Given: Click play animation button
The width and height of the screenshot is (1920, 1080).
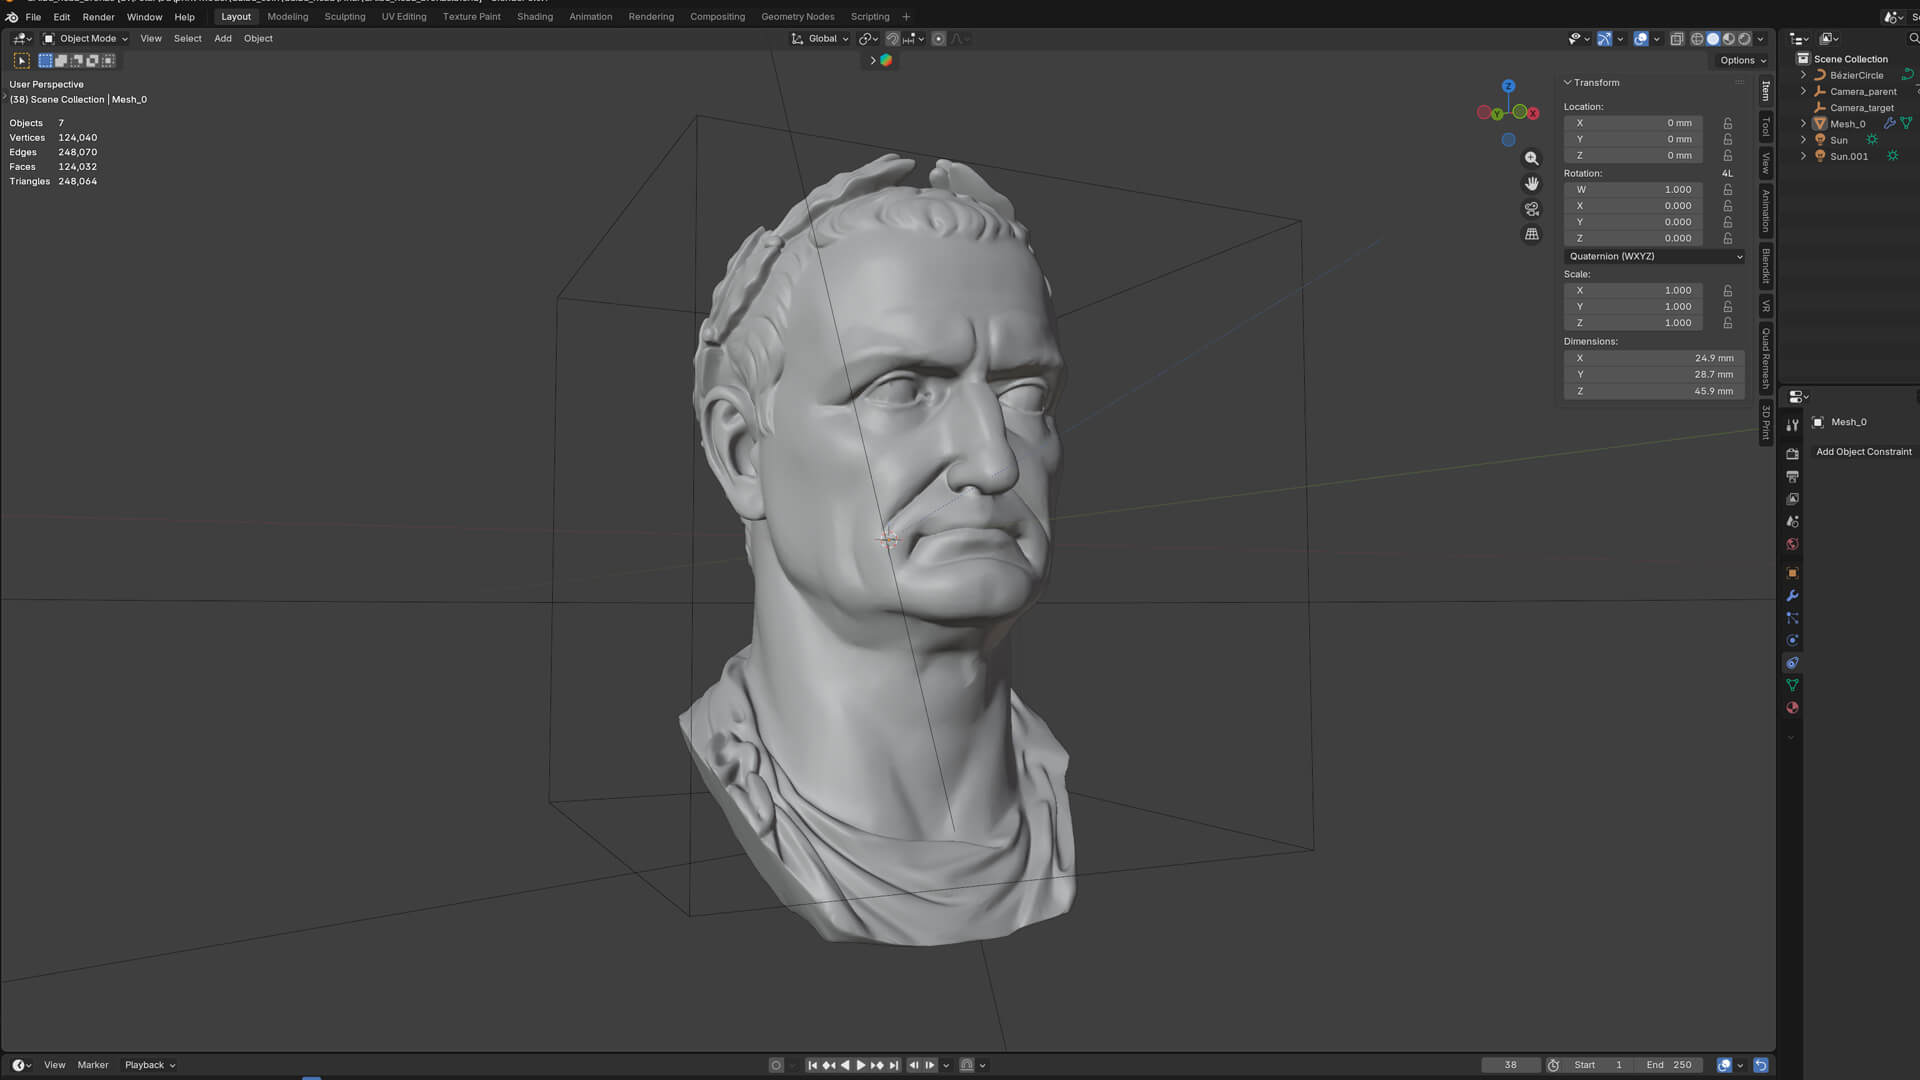Looking at the screenshot, I should click(861, 1065).
